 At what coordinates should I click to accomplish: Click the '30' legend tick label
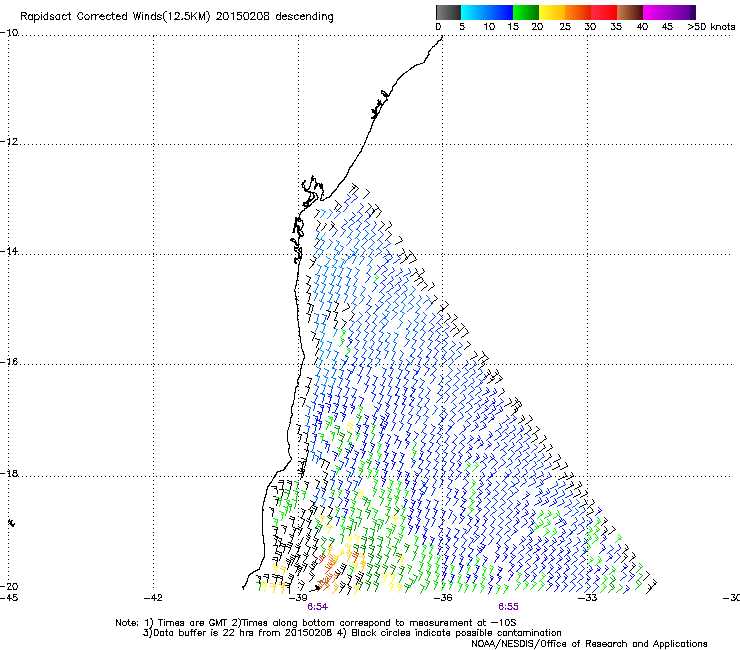[590, 27]
